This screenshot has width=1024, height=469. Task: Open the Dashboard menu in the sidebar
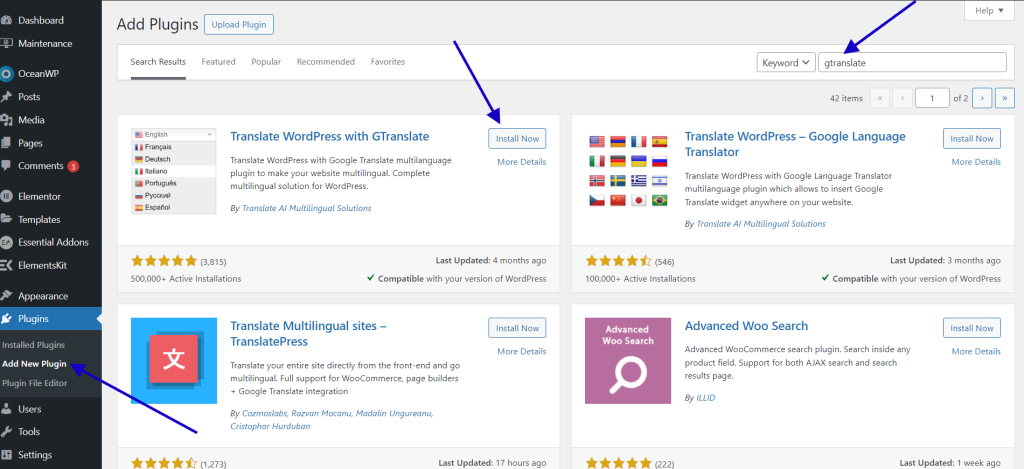[x=40, y=20]
